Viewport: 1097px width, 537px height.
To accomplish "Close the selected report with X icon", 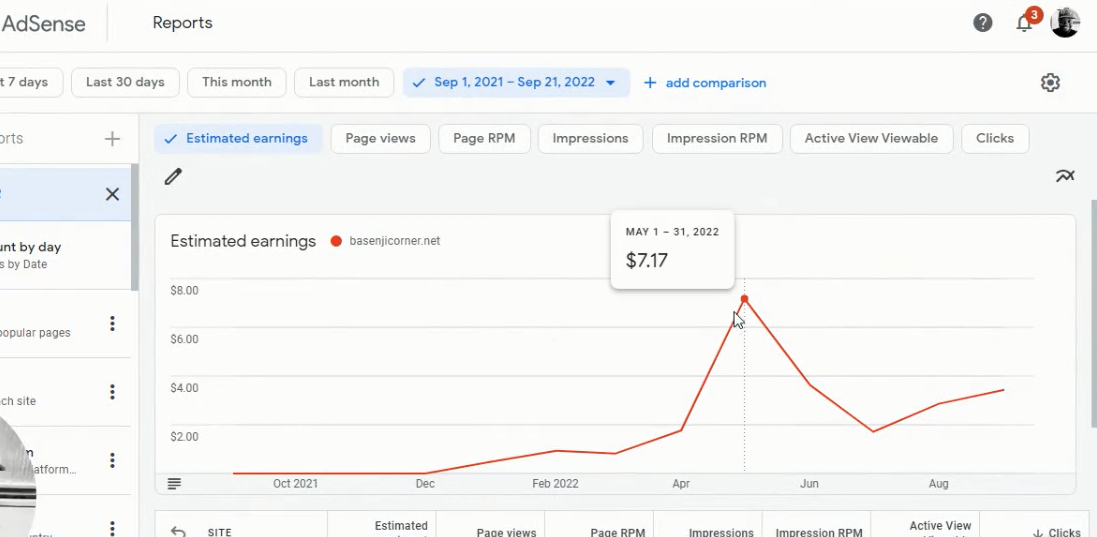I will tap(112, 194).
